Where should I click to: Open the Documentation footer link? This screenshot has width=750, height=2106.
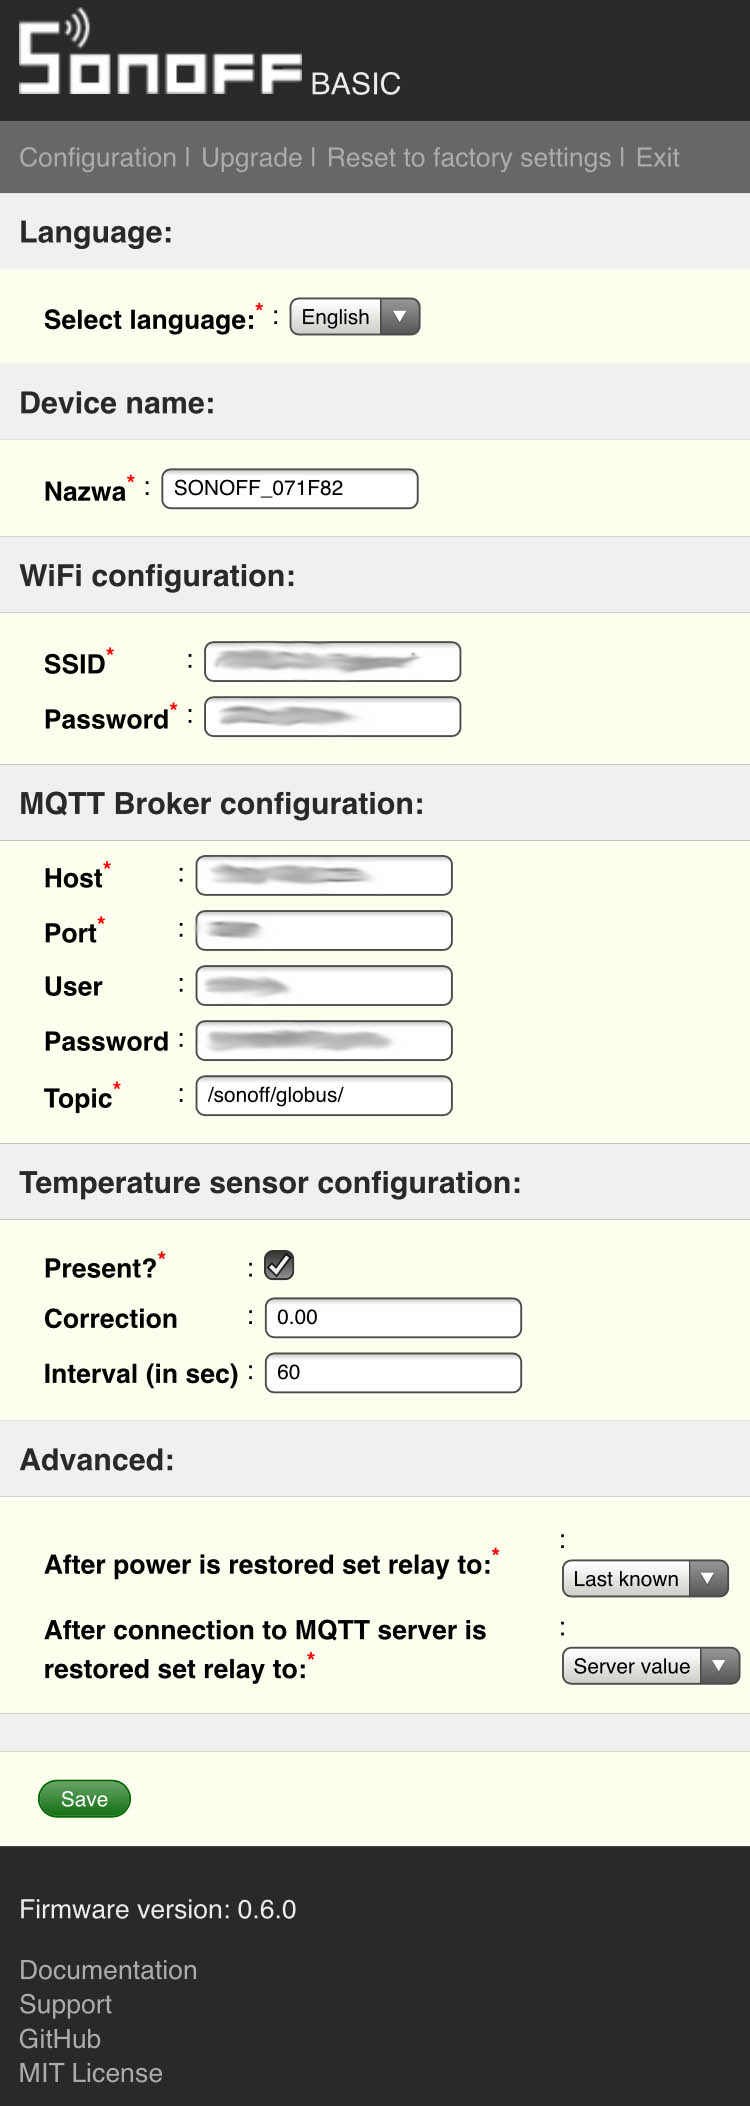(x=108, y=1970)
